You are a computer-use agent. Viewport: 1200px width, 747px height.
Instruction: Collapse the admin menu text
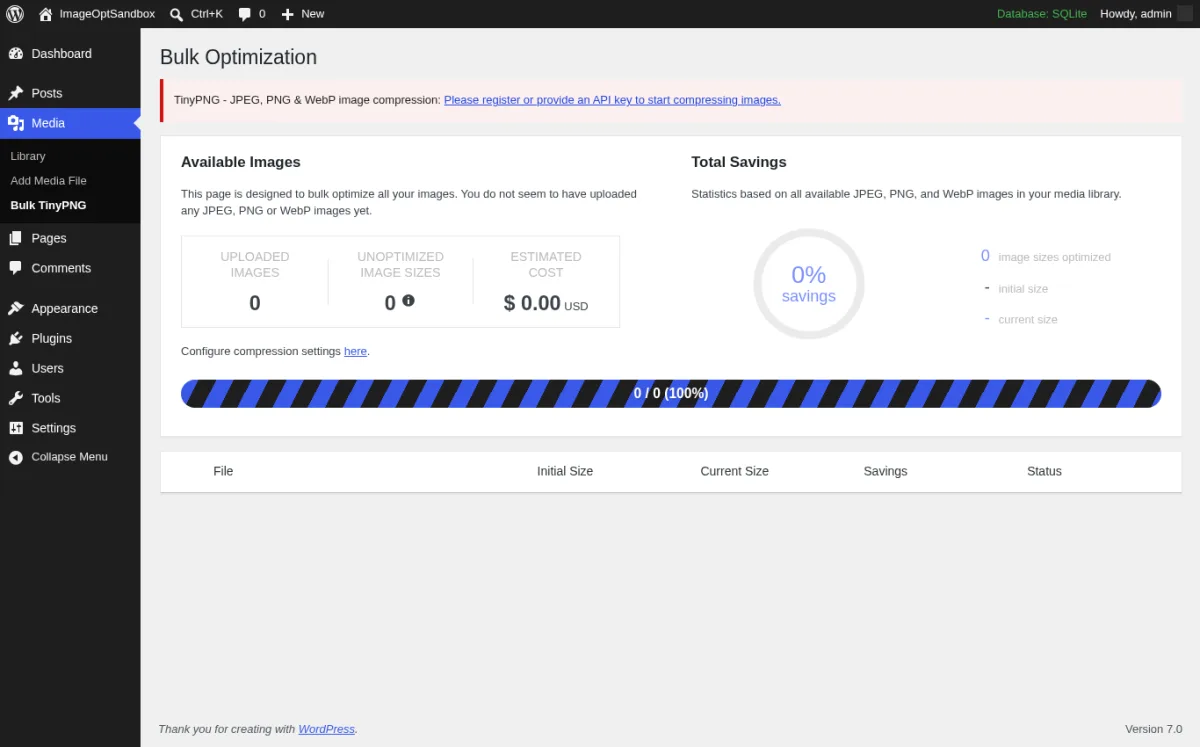[70, 457]
